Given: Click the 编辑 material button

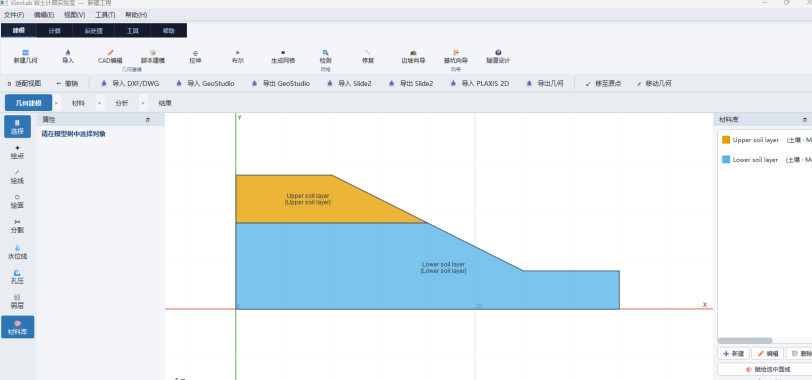Looking at the screenshot, I should [x=767, y=354].
